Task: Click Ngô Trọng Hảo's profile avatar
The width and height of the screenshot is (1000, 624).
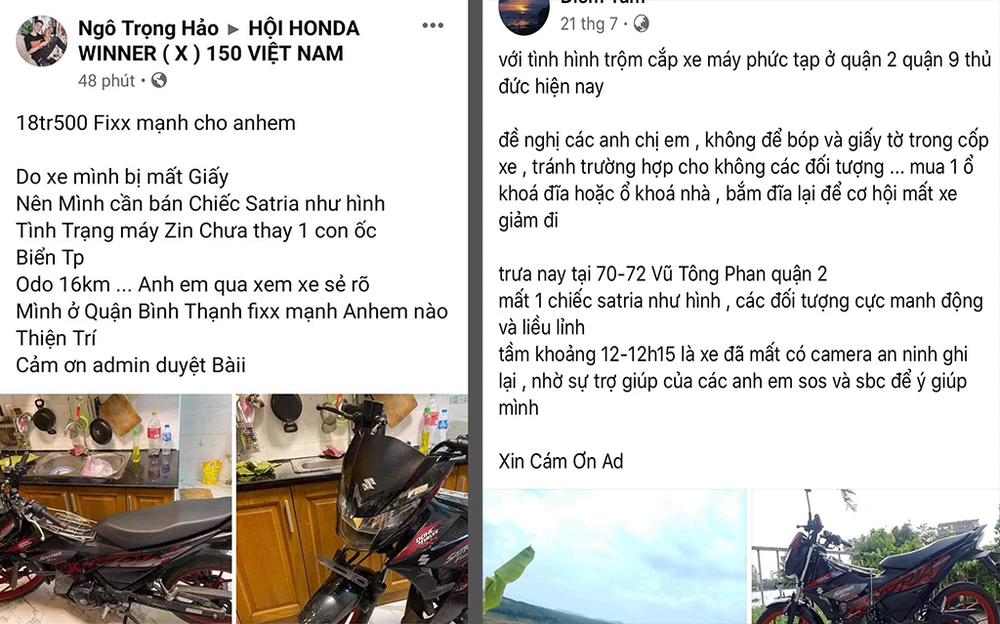Action: pos(41,41)
